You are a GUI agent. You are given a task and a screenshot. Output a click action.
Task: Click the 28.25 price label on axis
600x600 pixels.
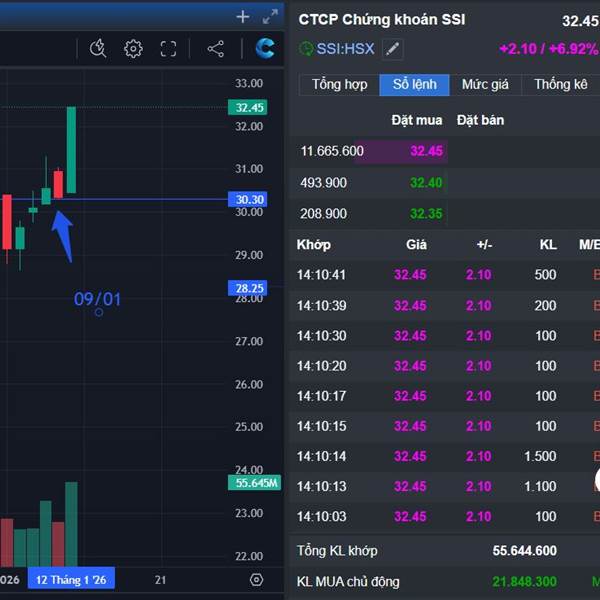[x=248, y=288]
